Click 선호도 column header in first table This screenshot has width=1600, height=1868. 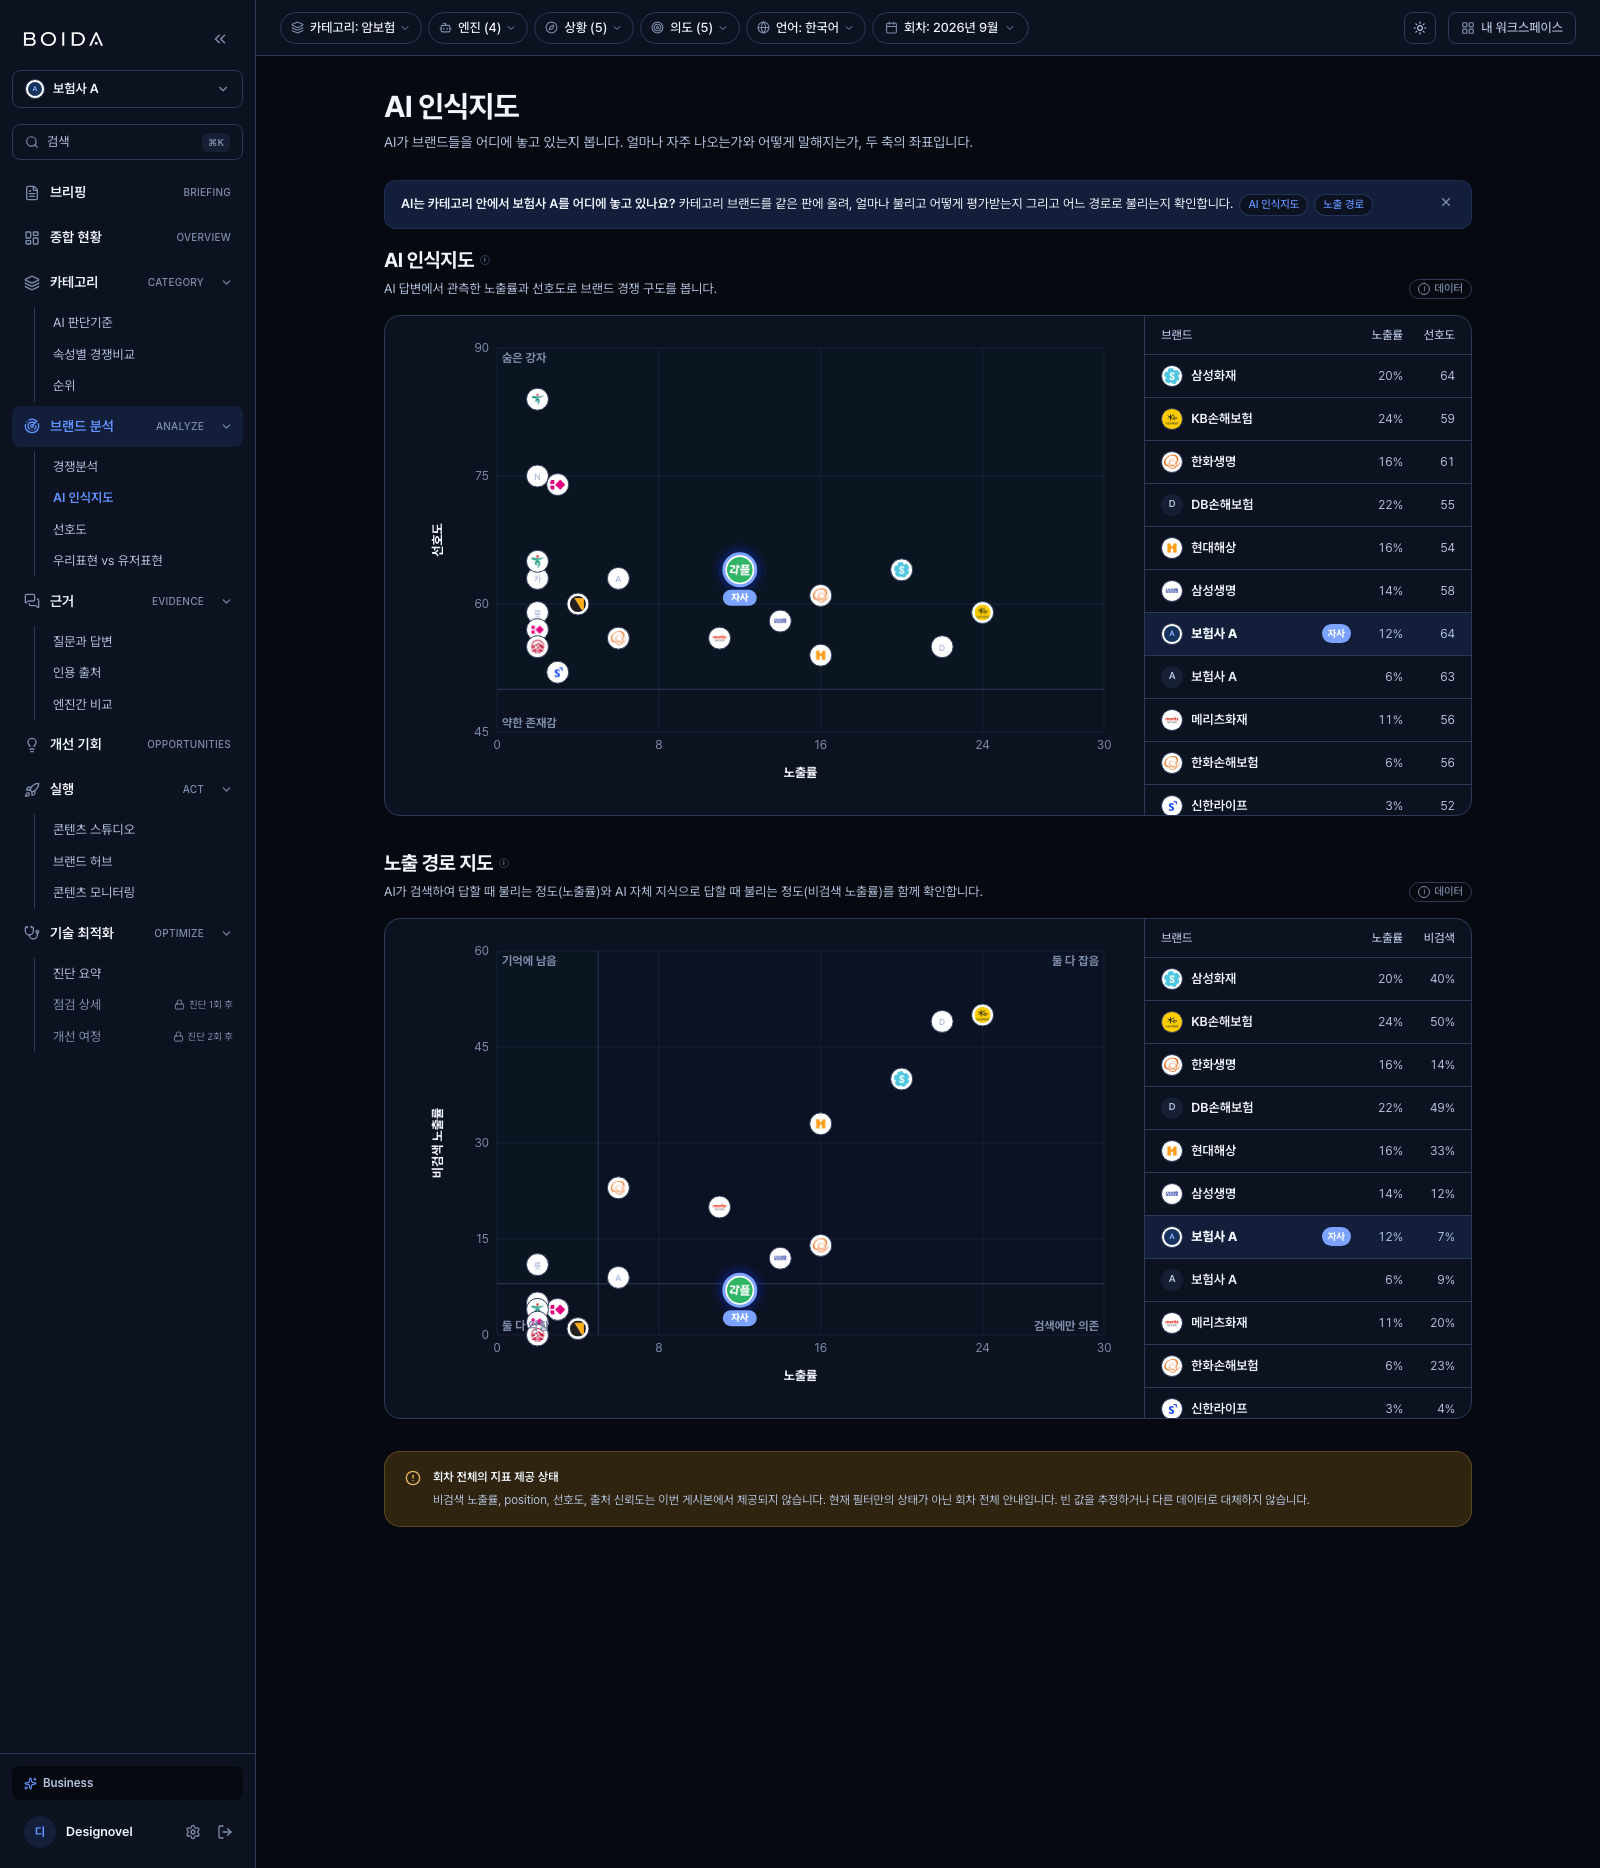pos(1439,335)
